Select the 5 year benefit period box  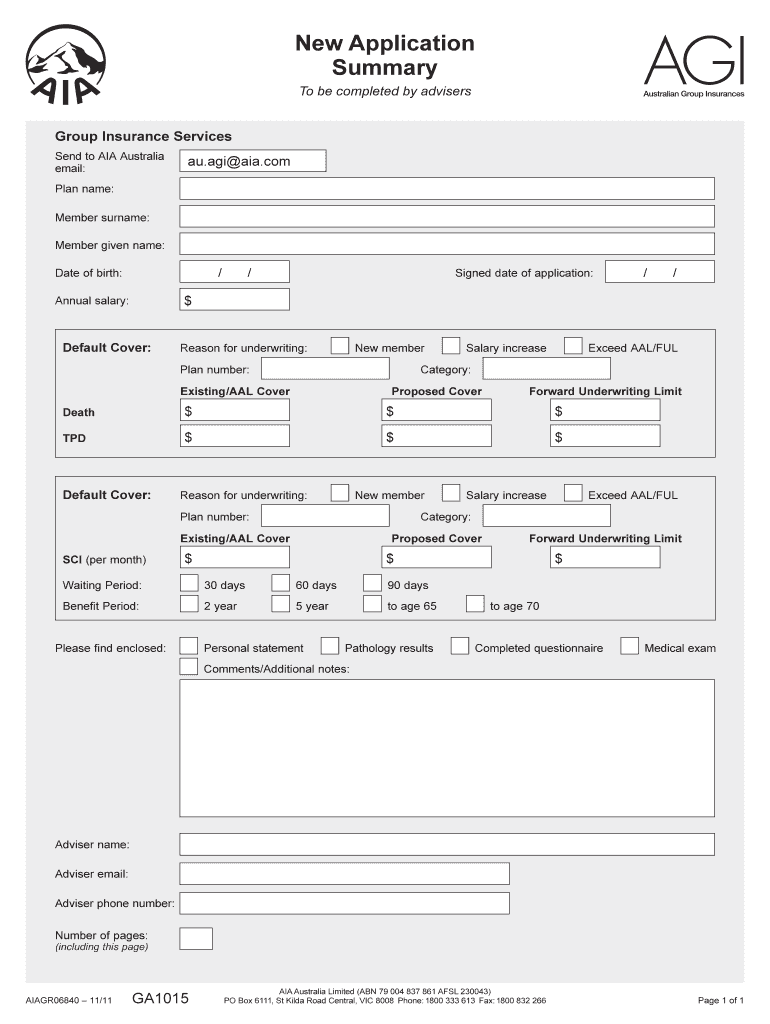pos(280,605)
